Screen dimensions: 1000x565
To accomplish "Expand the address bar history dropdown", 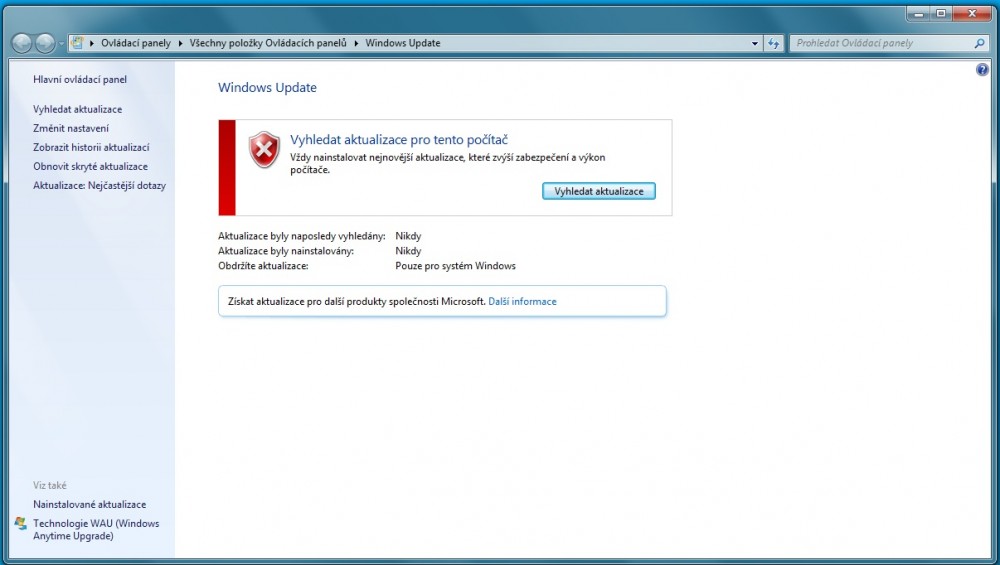I will point(755,44).
